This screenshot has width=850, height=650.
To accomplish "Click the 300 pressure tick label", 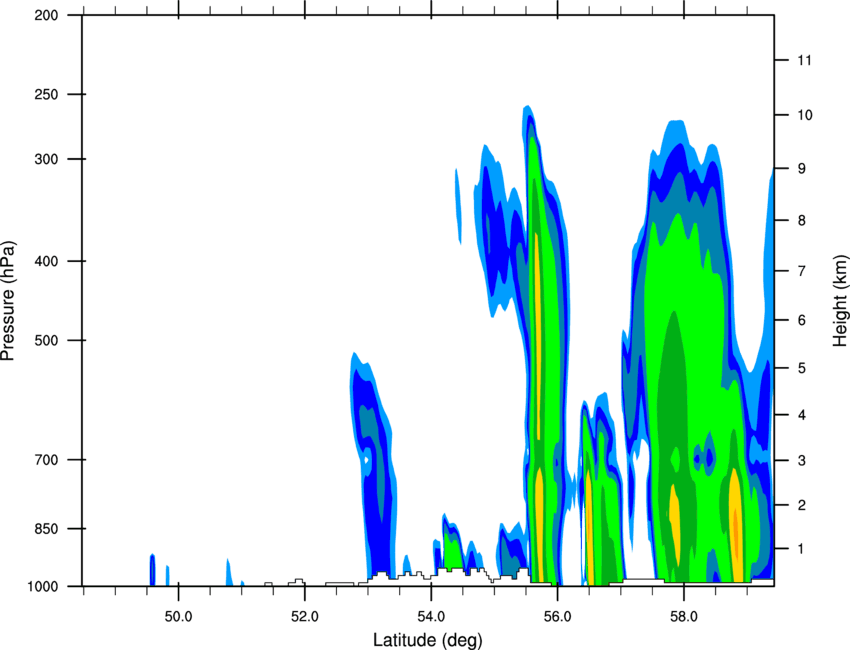I will tap(46, 159).
